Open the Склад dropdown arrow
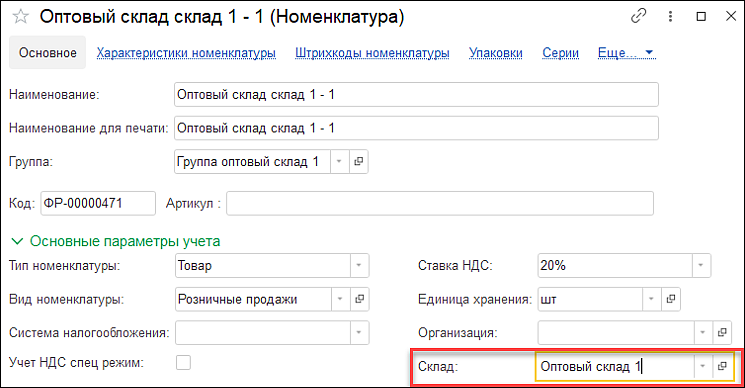This screenshot has height=388, width=745. (x=703, y=366)
